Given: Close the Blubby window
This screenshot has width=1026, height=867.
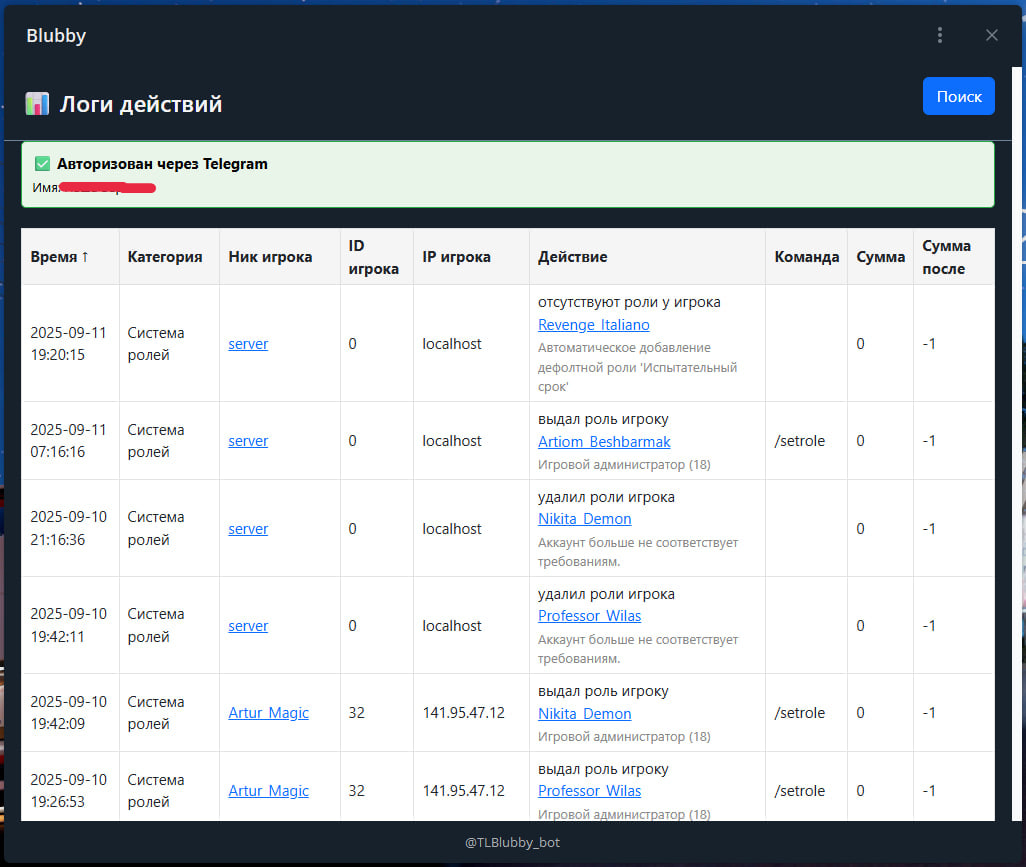Looking at the screenshot, I should [991, 34].
